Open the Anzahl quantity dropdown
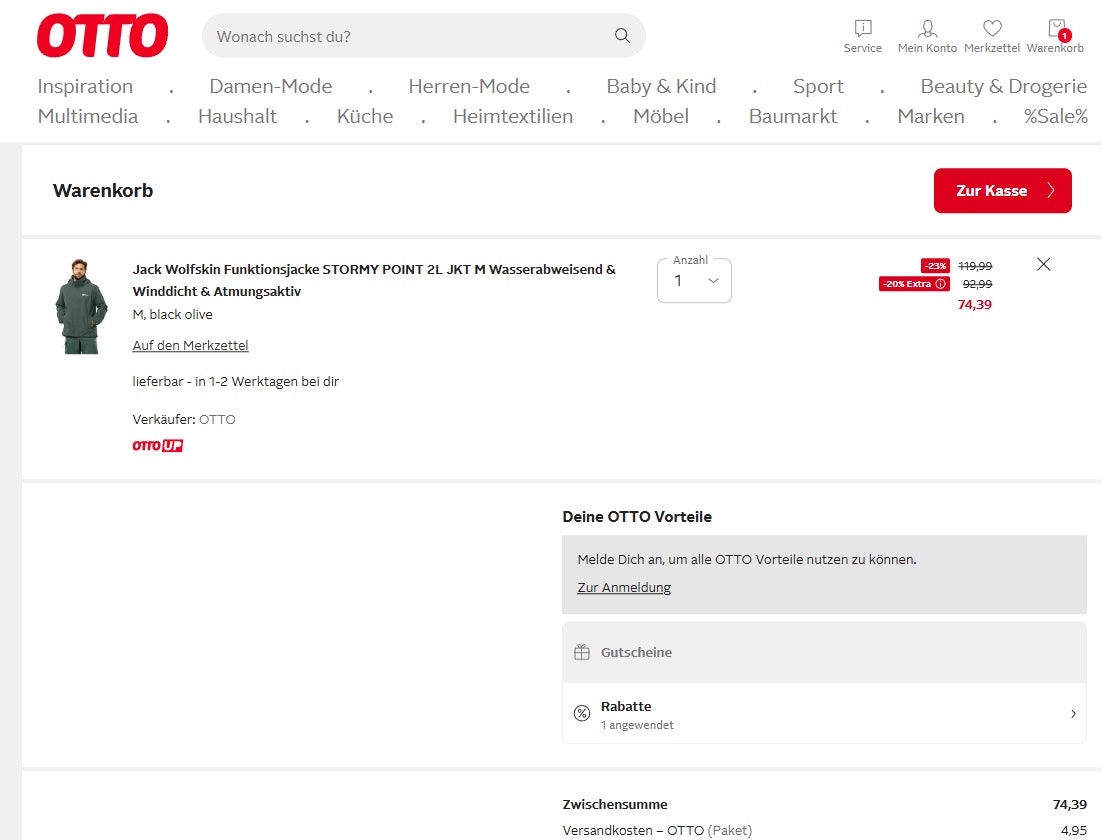Image resolution: width=1102 pixels, height=840 pixels. [694, 281]
